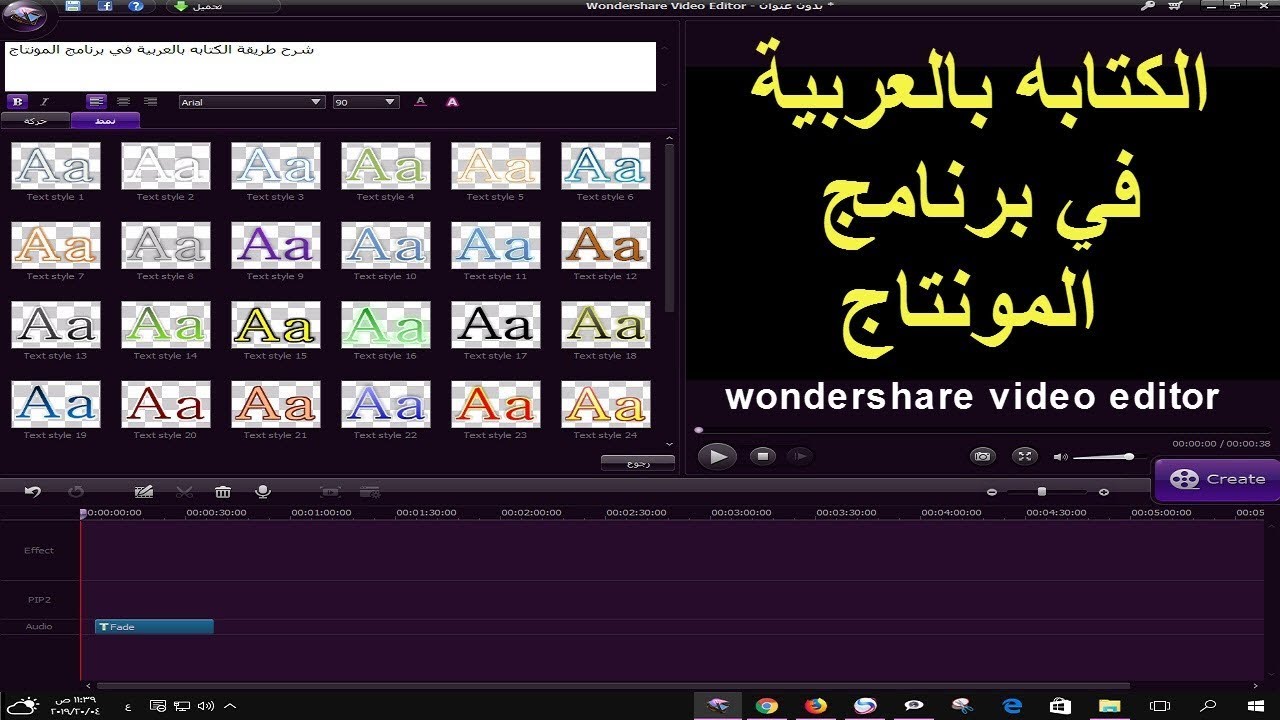Open the Help question mark icon

click(136, 6)
